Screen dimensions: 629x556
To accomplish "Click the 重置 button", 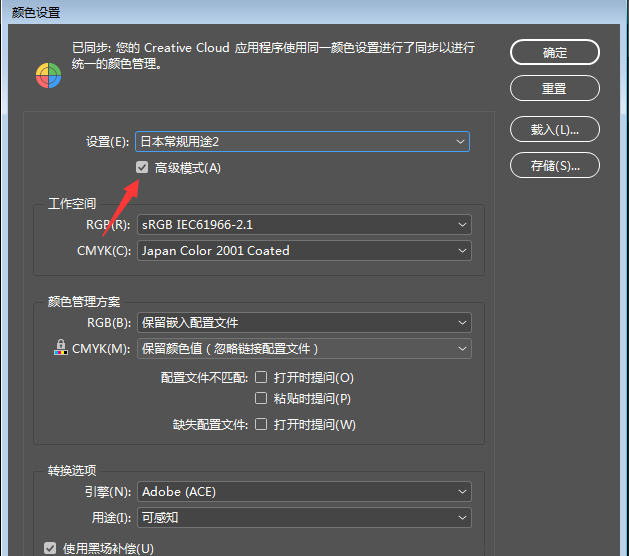I will click(555, 88).
